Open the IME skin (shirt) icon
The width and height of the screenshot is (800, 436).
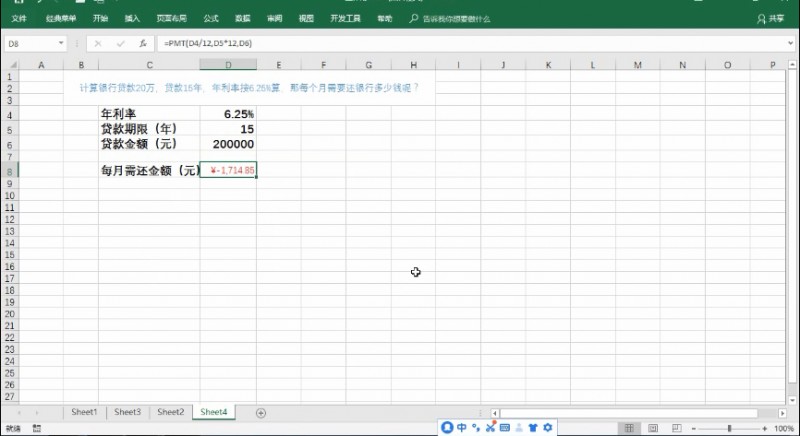pyautogui.click(x=533, y=427)
